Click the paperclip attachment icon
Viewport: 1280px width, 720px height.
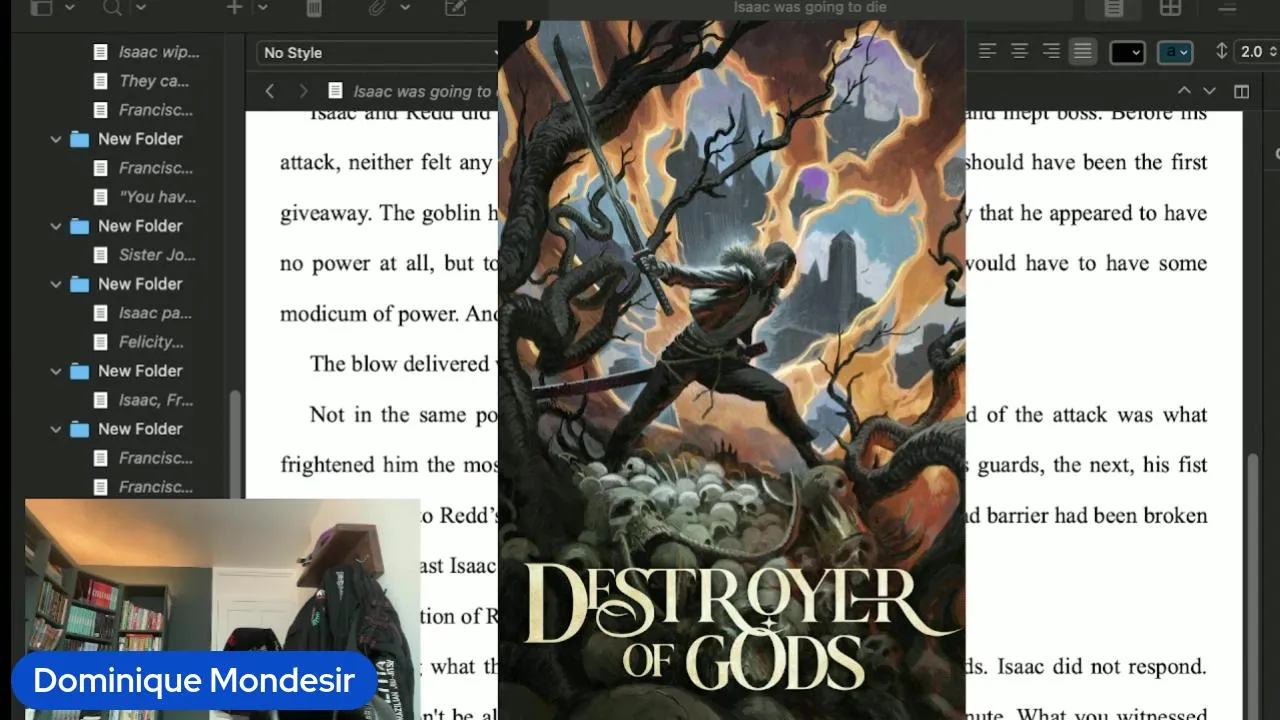click(377, 8)
